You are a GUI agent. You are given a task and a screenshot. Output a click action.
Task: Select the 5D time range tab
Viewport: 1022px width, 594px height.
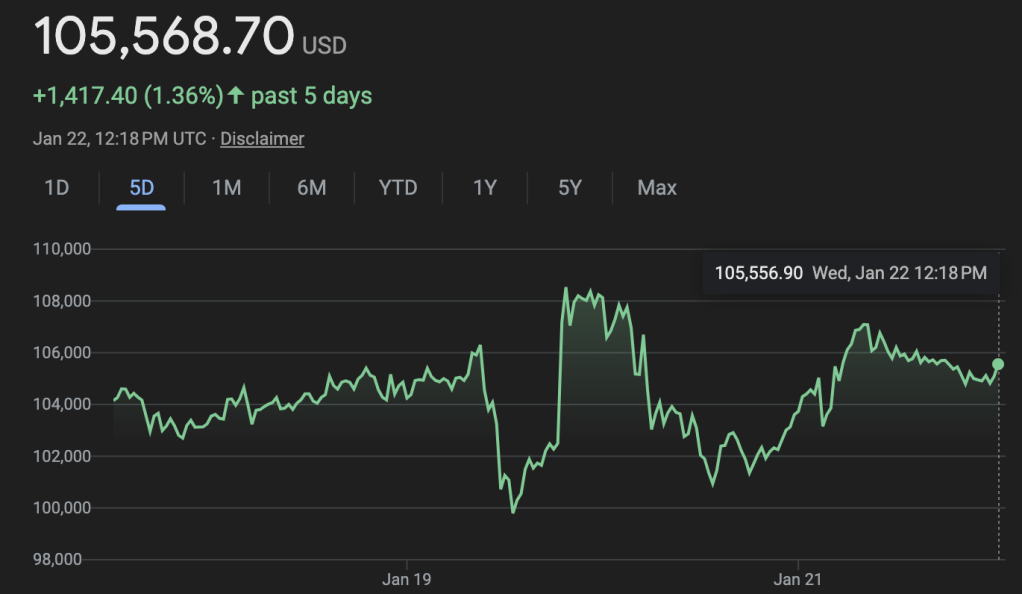click(x=141, y=187)
